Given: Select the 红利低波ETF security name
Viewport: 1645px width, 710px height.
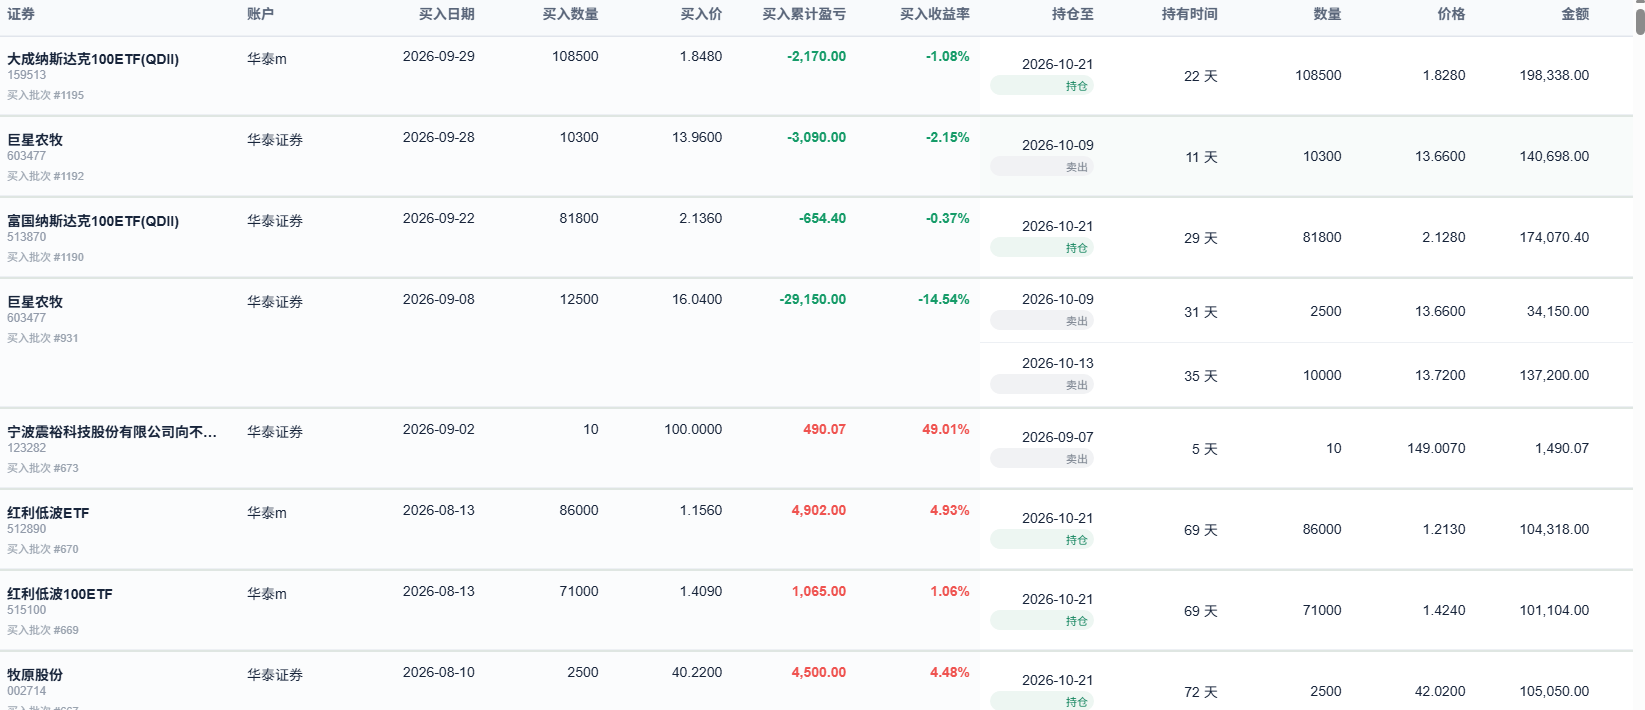Looking at the screenshot, I should [48, 513].
